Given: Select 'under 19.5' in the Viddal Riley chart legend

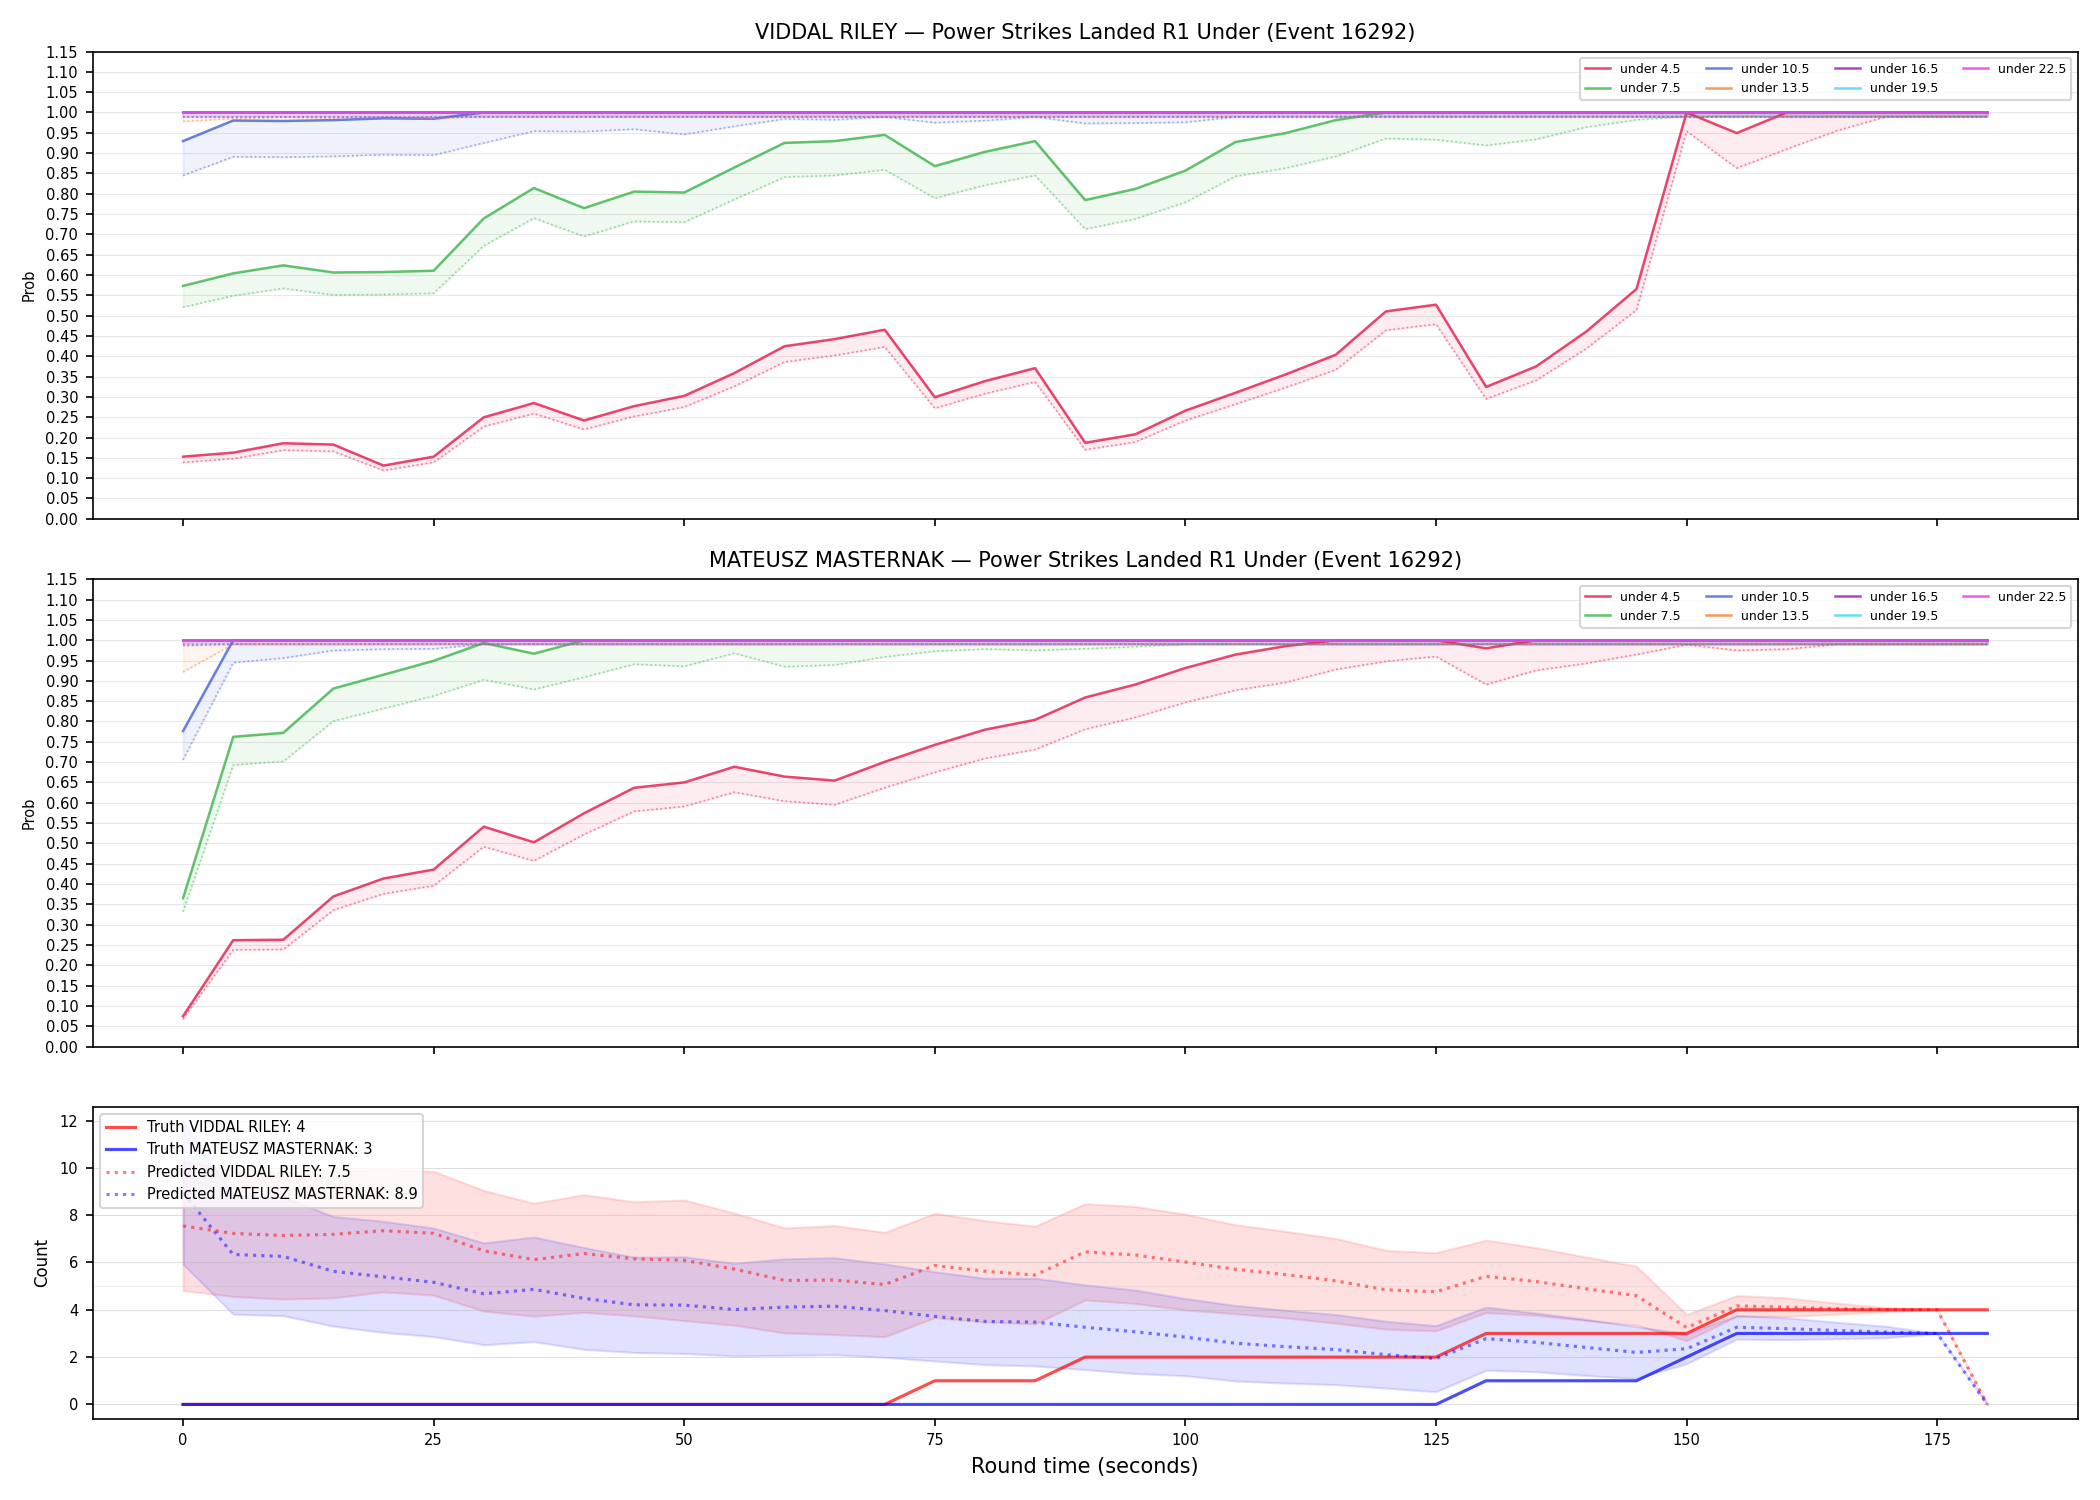Looking at the screenshot, I should tap(1887, 88).
